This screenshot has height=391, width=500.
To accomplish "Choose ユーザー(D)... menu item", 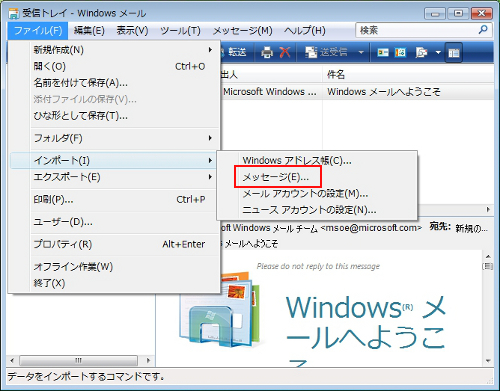I will (x=115, y=222).
